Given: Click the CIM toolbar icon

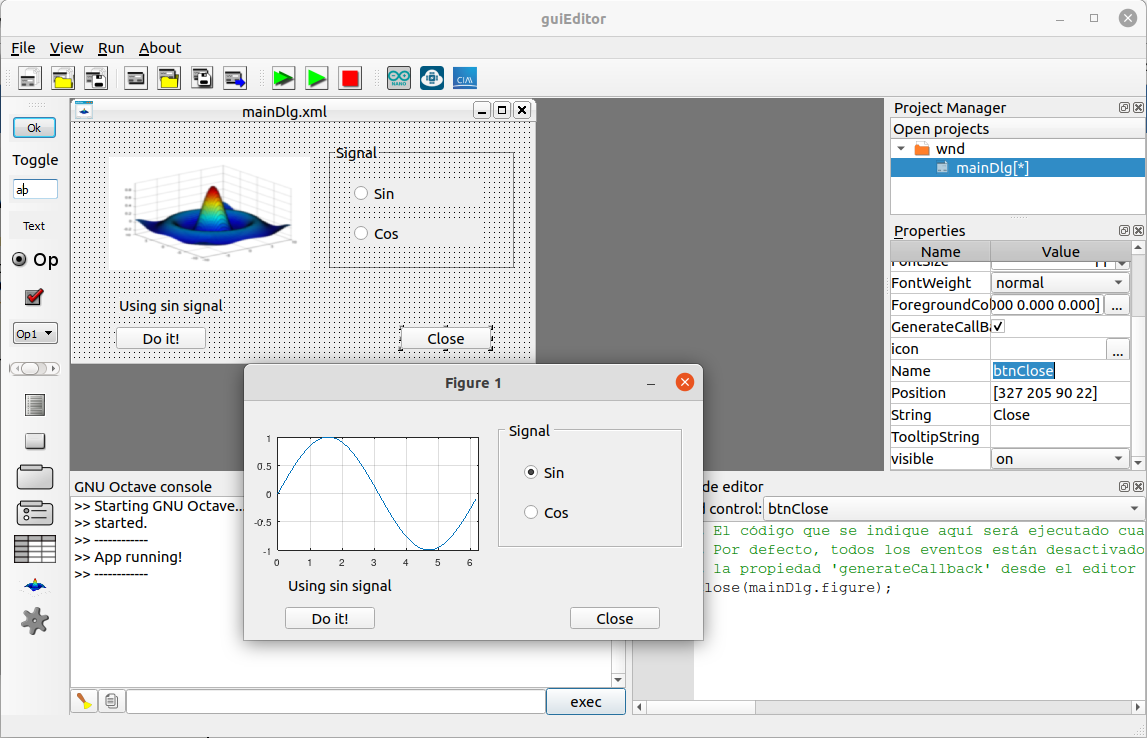Looking at the screenshot, I should (464, 78).
